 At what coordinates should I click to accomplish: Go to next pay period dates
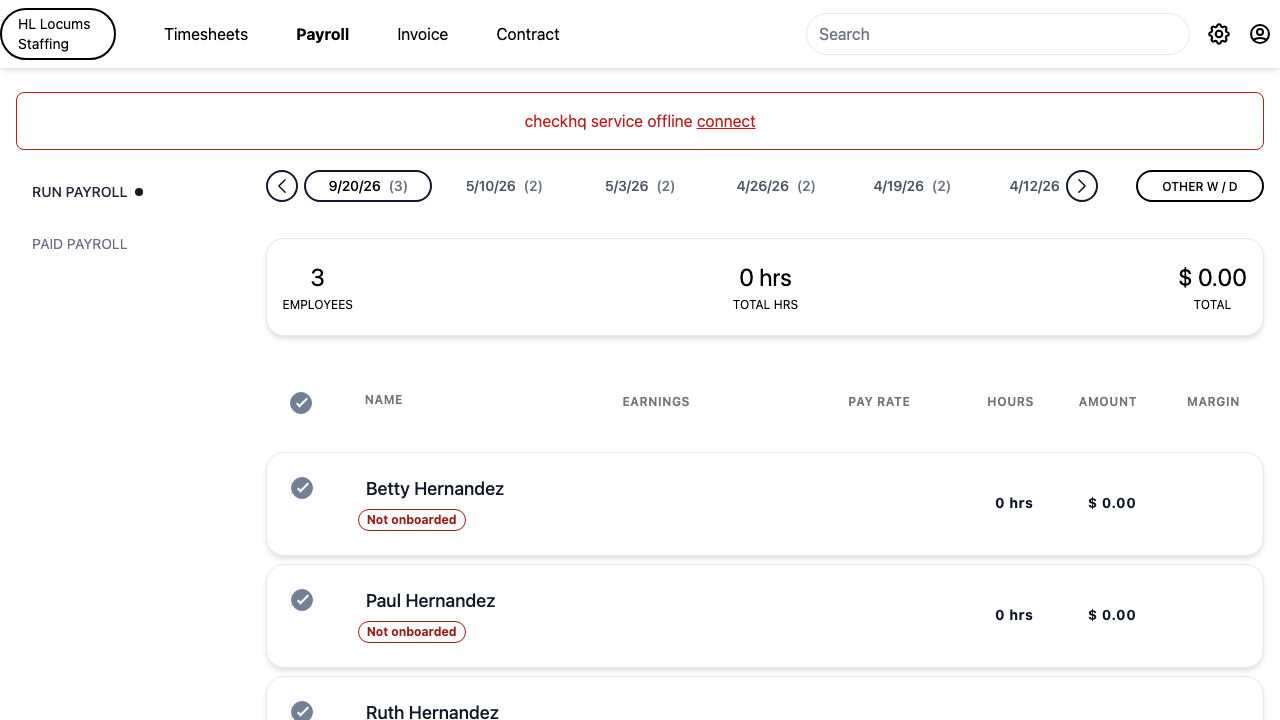pyautogui.click(x=1082, y=186)
